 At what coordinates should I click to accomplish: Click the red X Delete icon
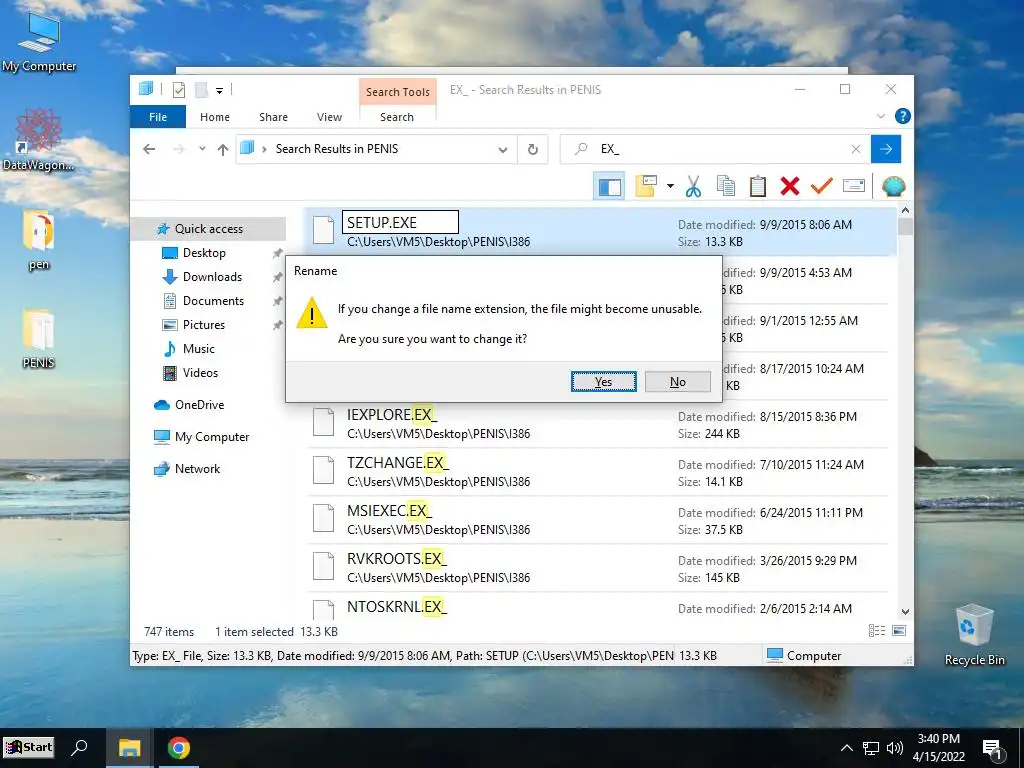[x=790, y=186]
